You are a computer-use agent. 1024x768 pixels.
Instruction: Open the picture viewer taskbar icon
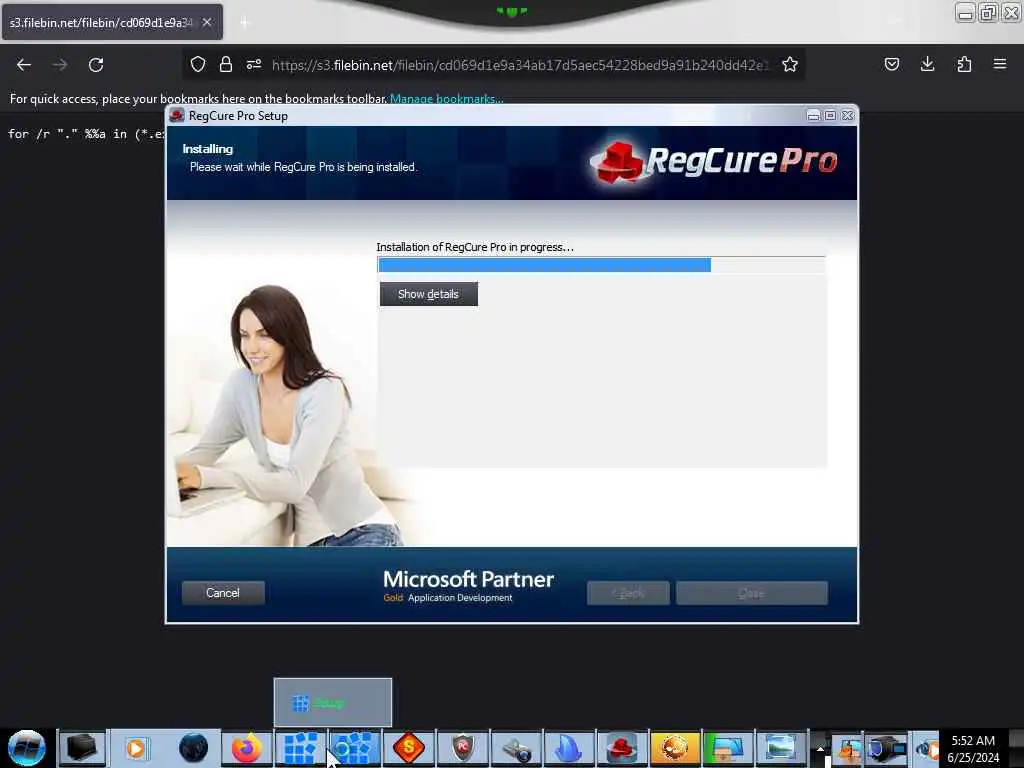[781, 748]
